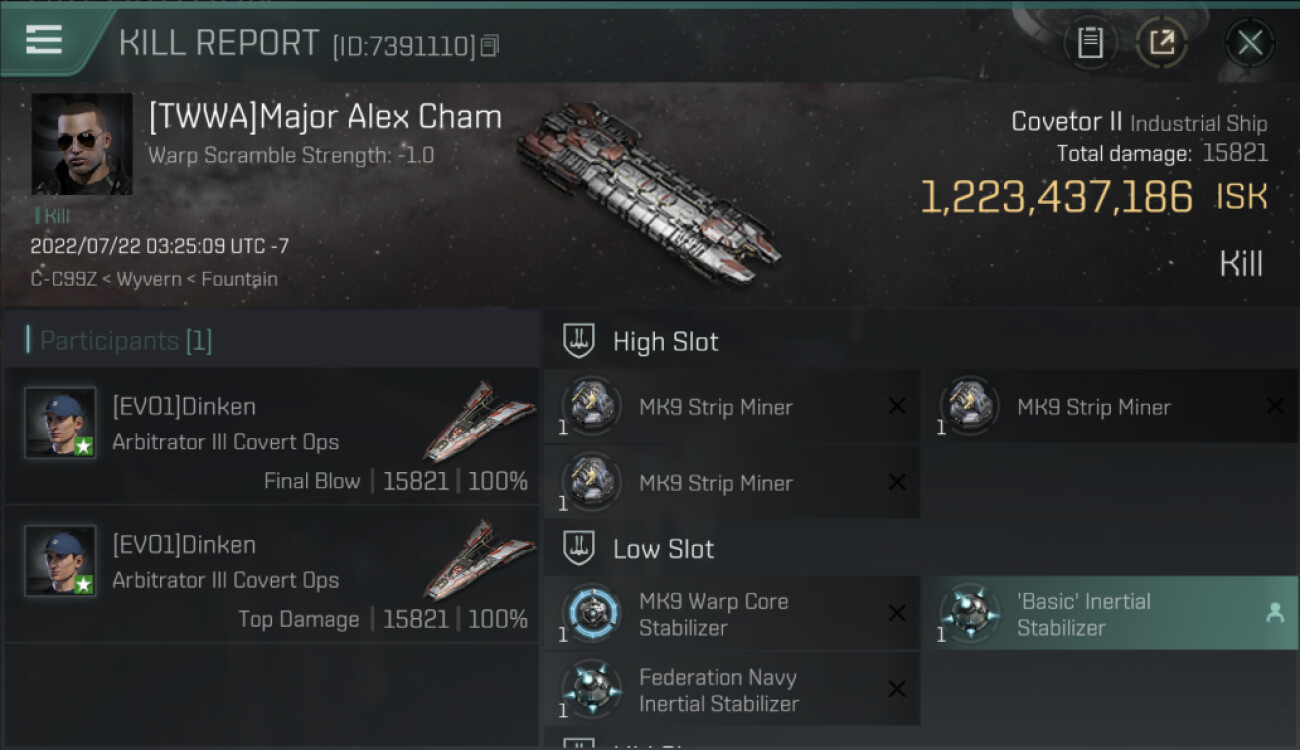Copy the kill report ID icon
Screen dimensions: 1300x750
pyautogui.click(x=489, y=46)
